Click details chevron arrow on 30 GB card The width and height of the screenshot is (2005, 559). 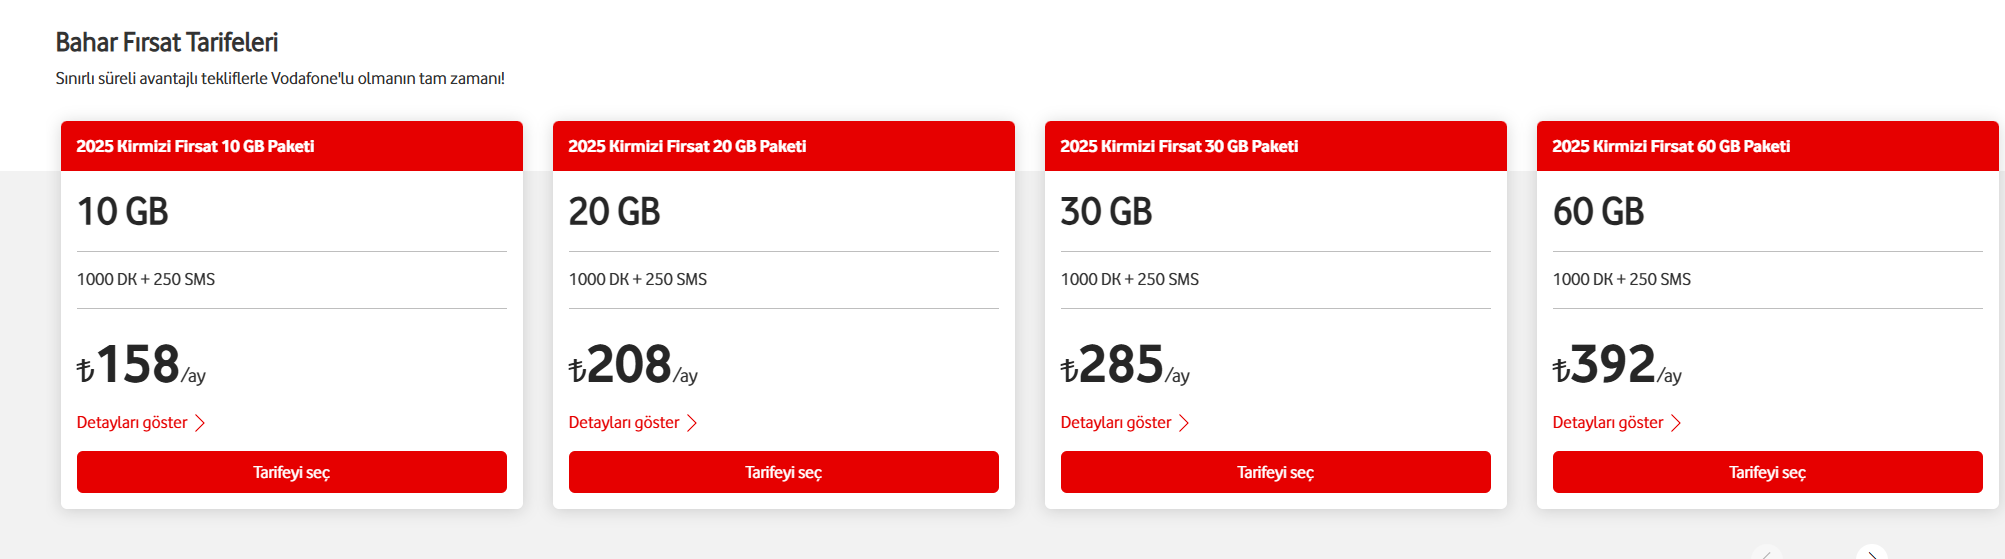coord(1184,423)
